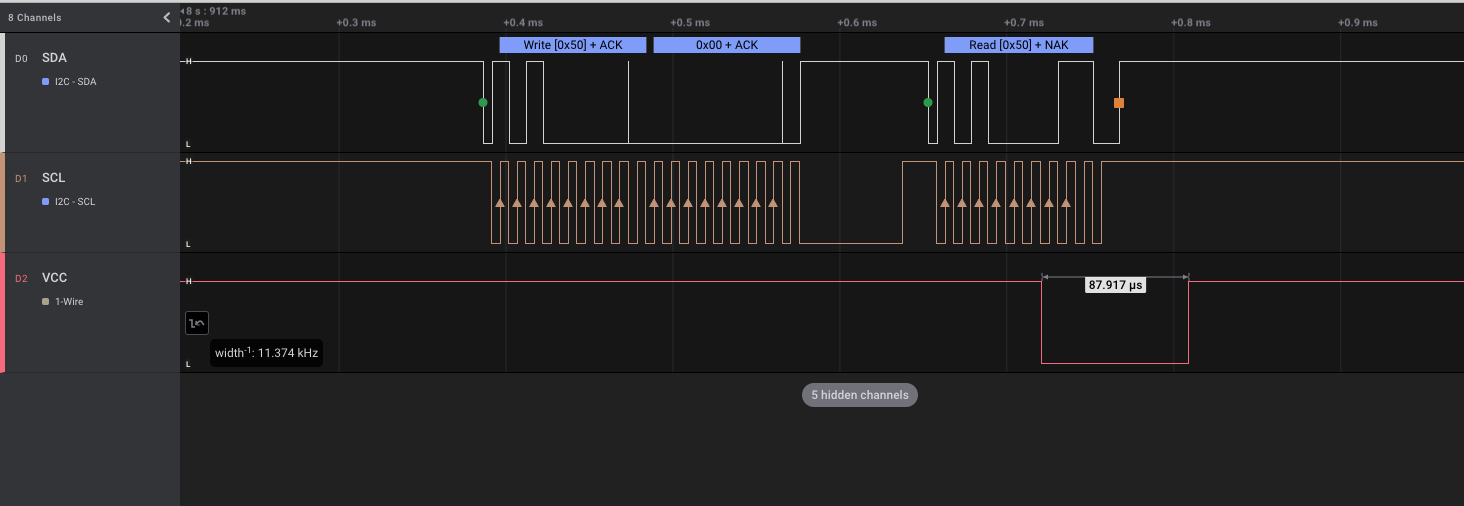The image size is (1464, 506).
Task: Select the blue I2C - SDA analyzer square
Action: [46, 82]
